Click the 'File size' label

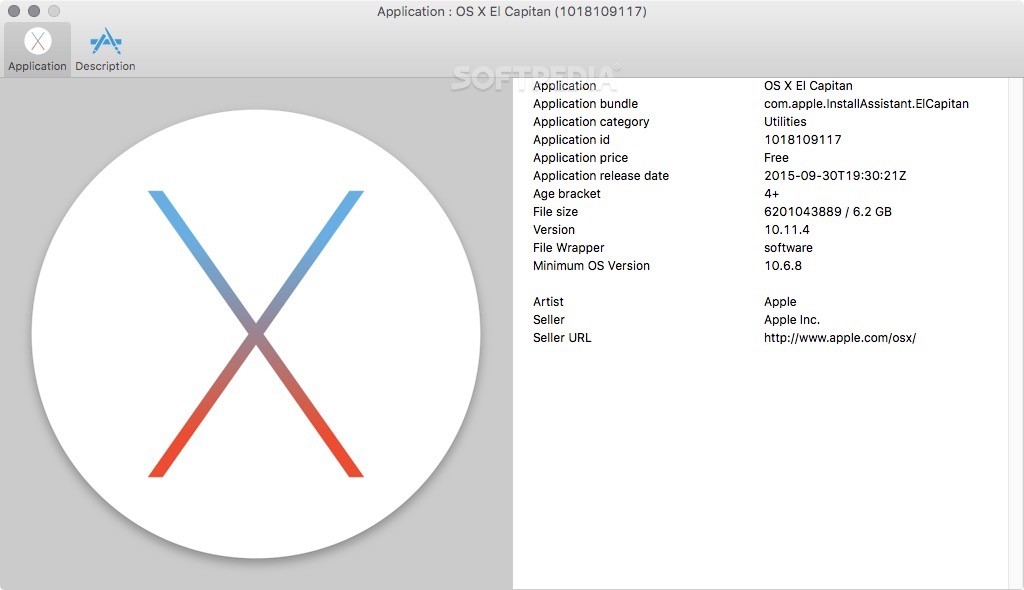point(555,212)
